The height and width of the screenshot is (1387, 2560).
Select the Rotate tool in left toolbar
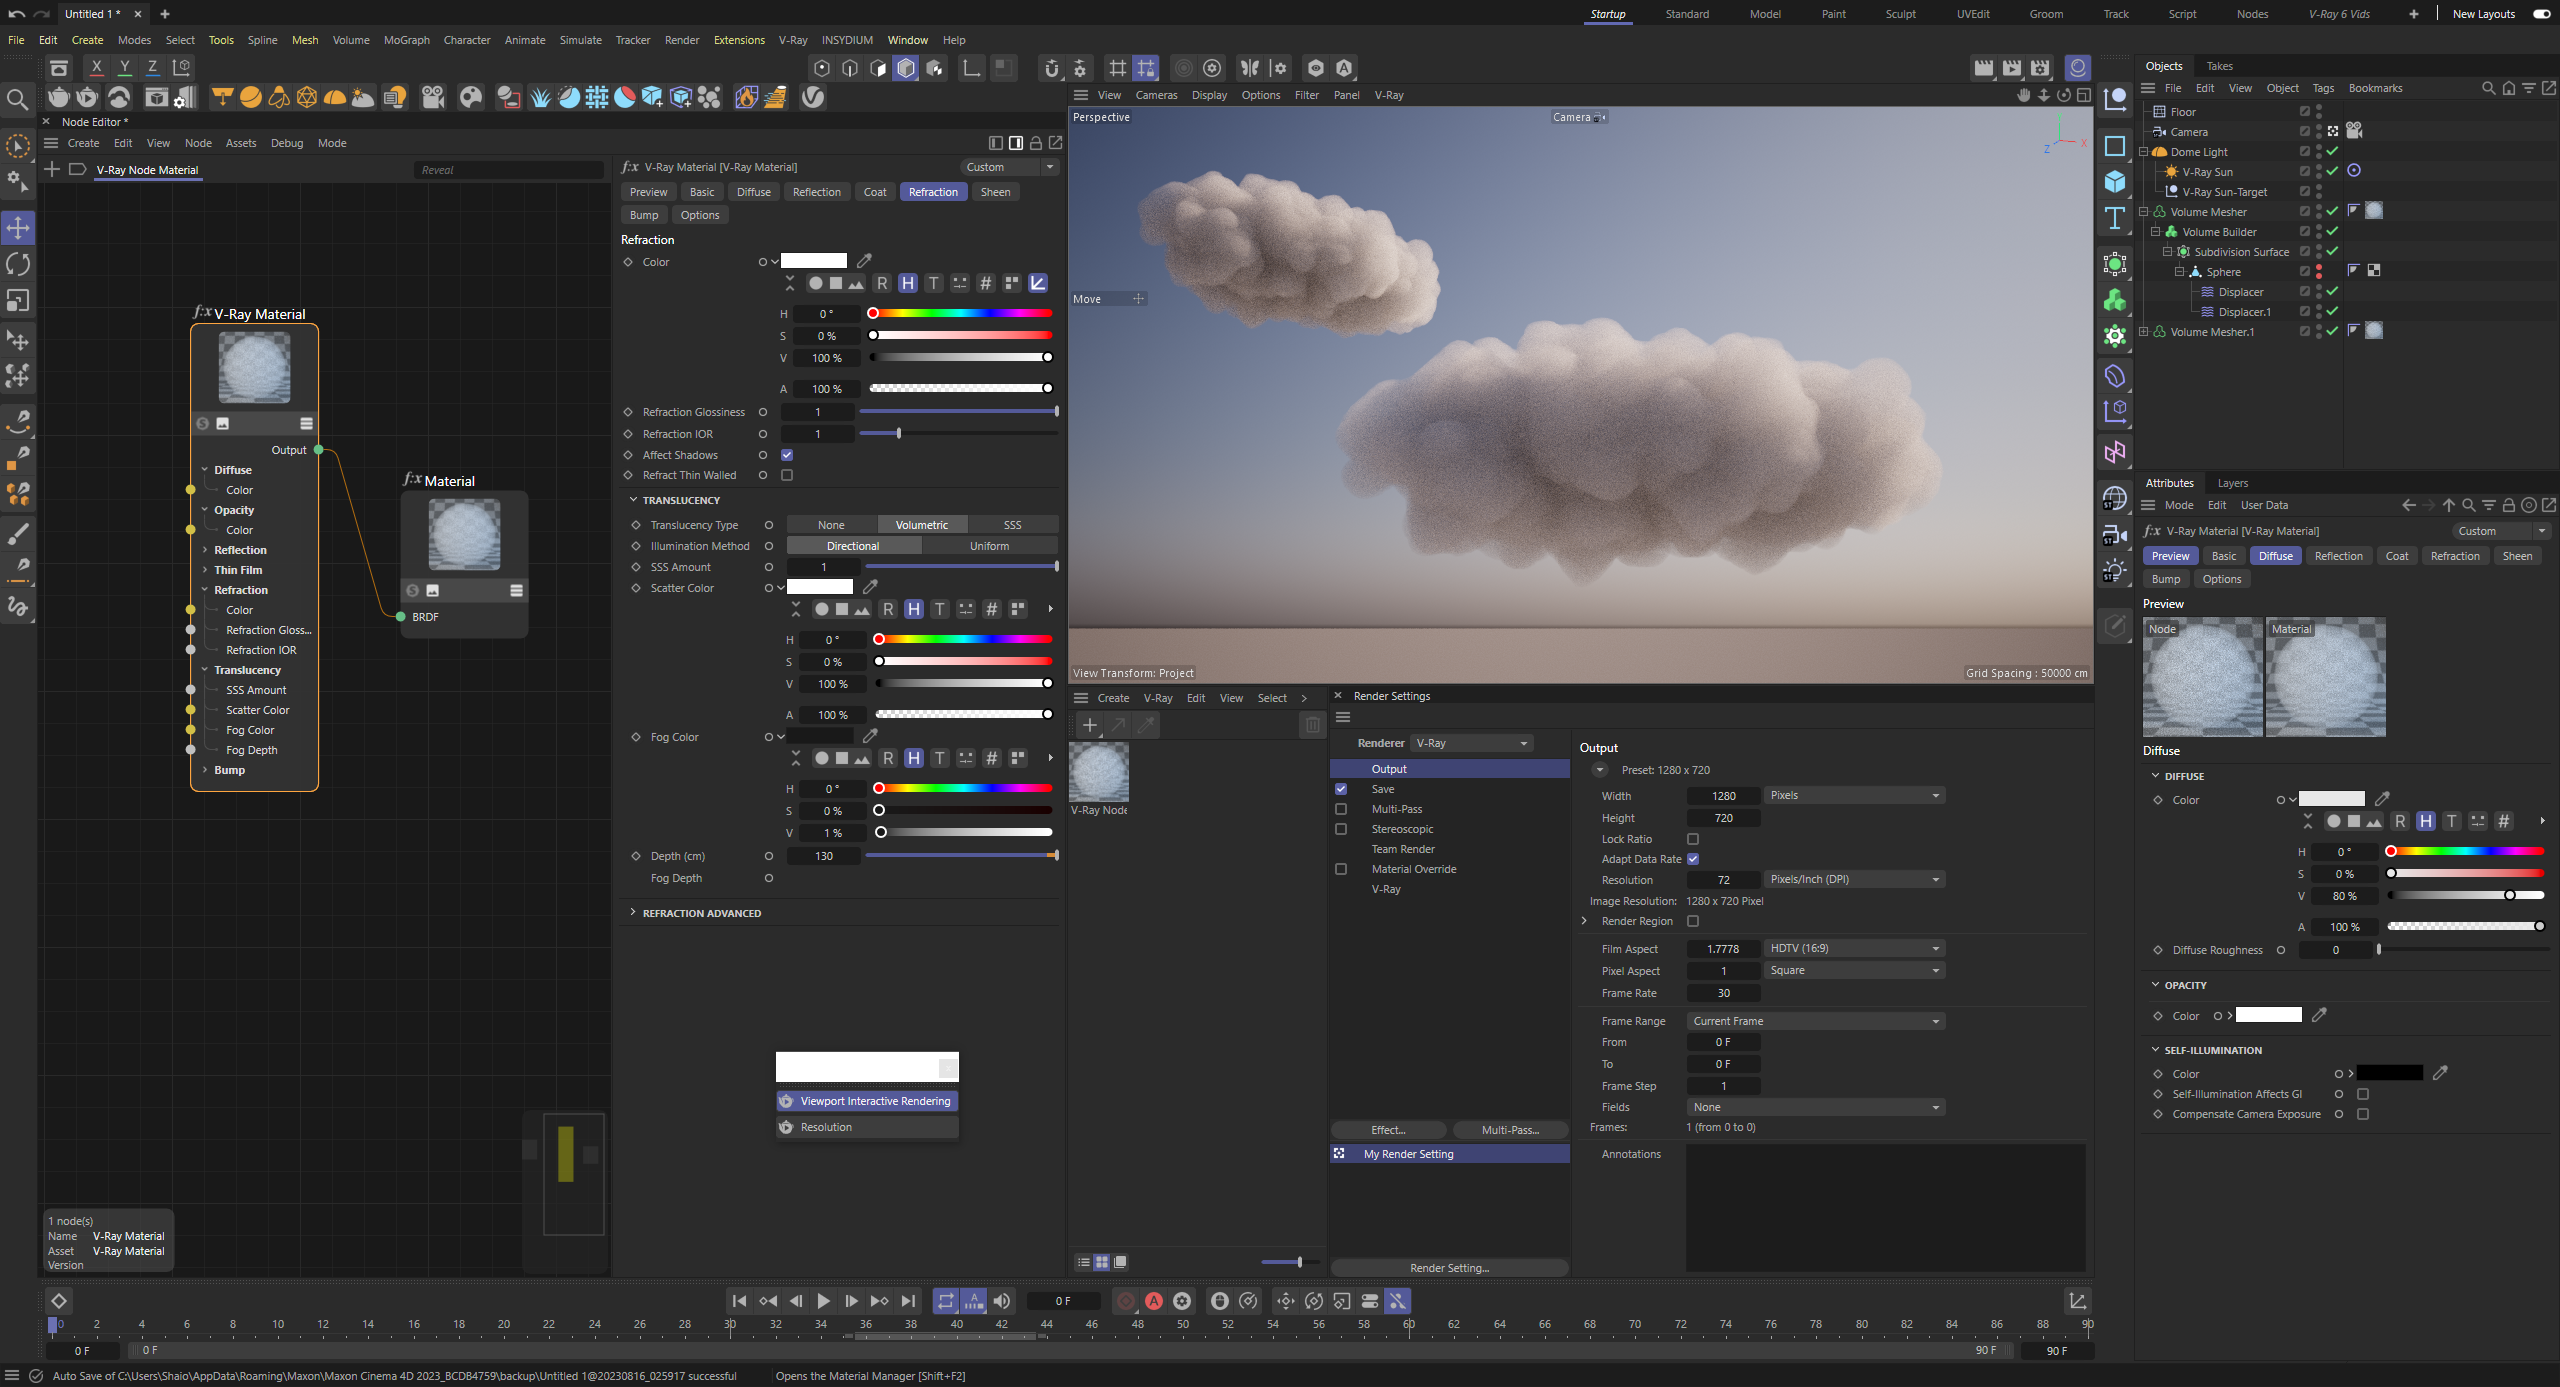18,264
